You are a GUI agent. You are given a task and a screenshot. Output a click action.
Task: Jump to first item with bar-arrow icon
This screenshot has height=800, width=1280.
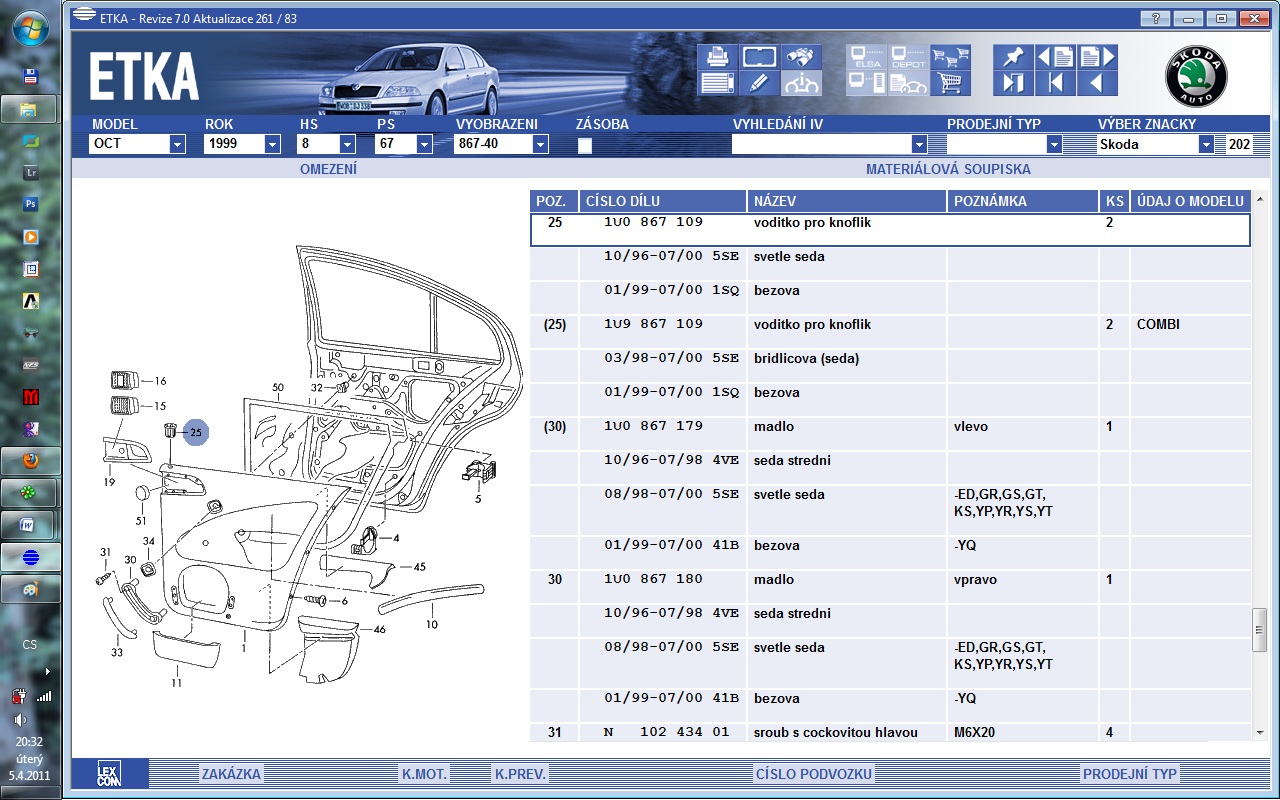pos(1055,83)
